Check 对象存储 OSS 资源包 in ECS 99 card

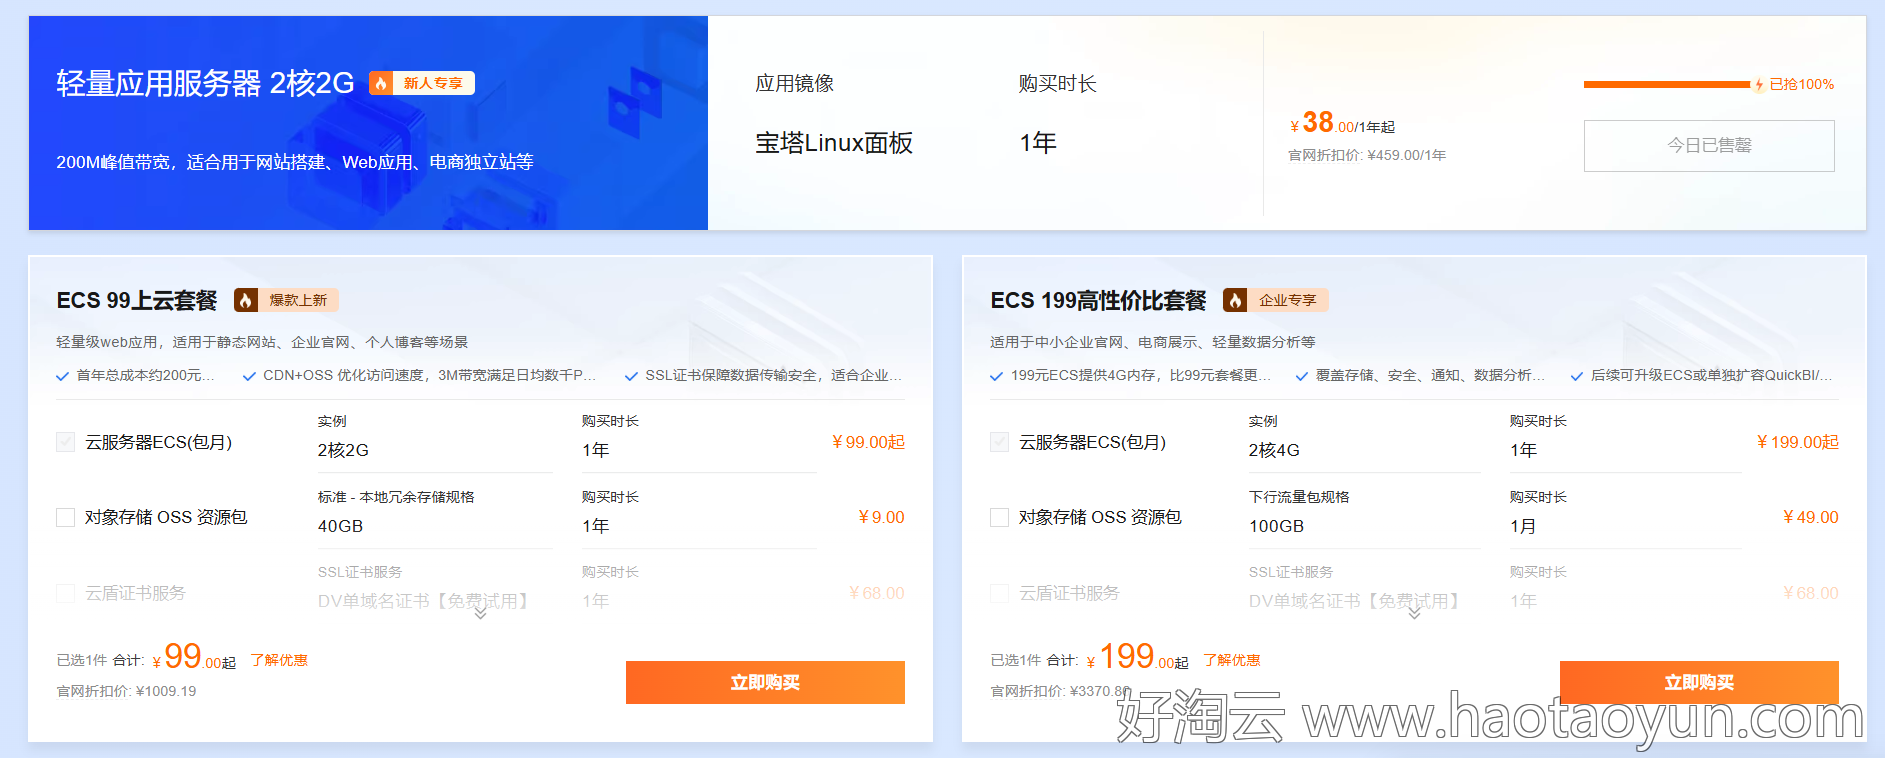[x=66, y=517]
